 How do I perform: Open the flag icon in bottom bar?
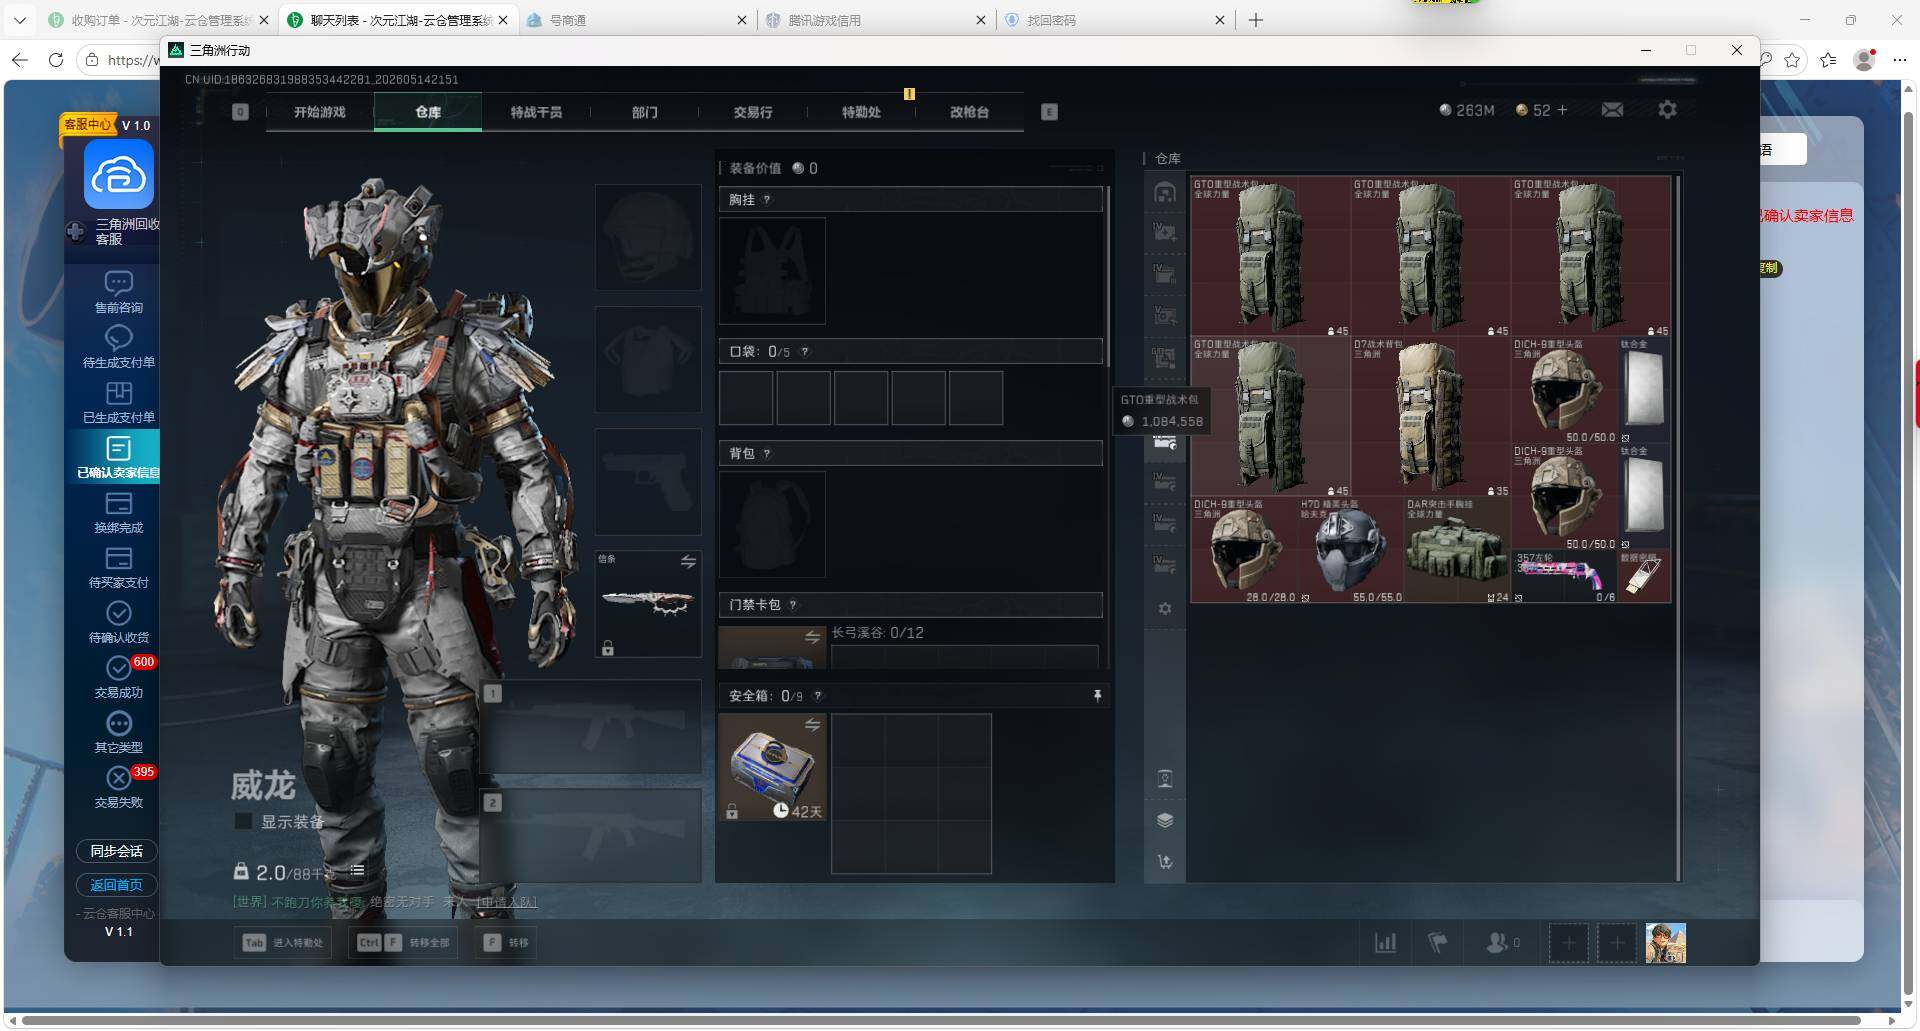(1437, 942)
